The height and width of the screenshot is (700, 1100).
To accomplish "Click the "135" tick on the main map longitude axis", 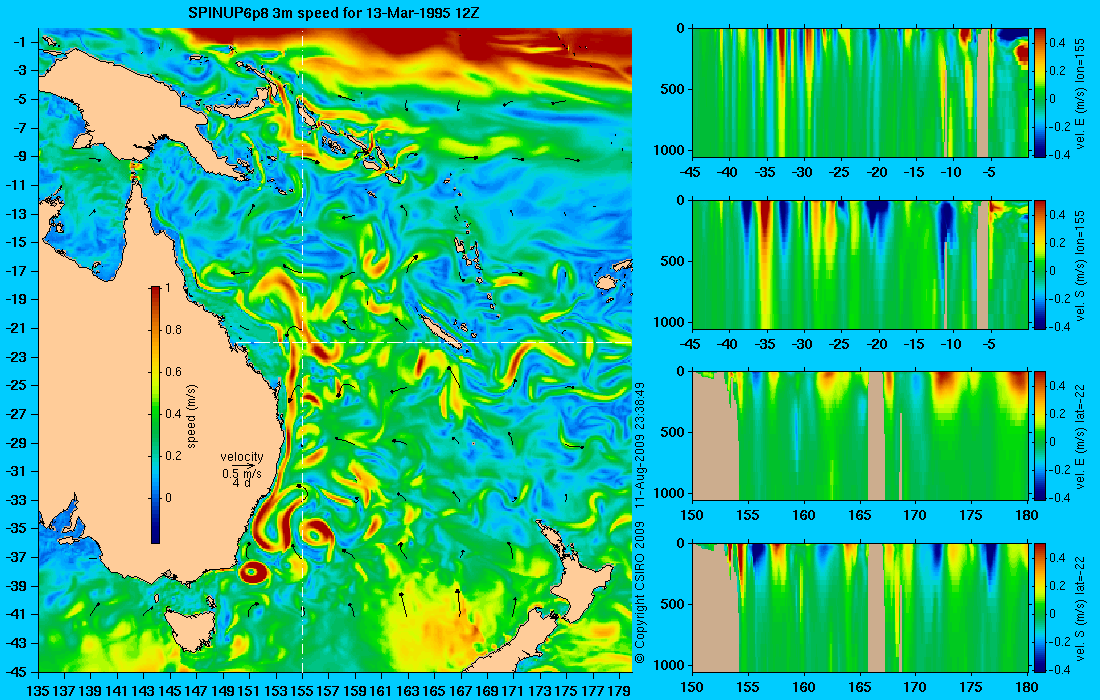I will pyautogui.click(x=38, y=691).
